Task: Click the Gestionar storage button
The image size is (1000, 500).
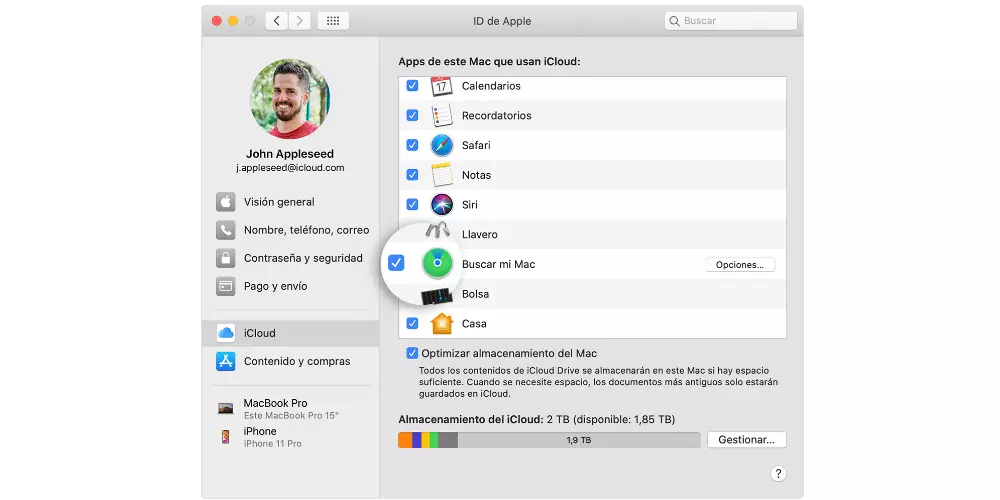Action: [746, 440]
